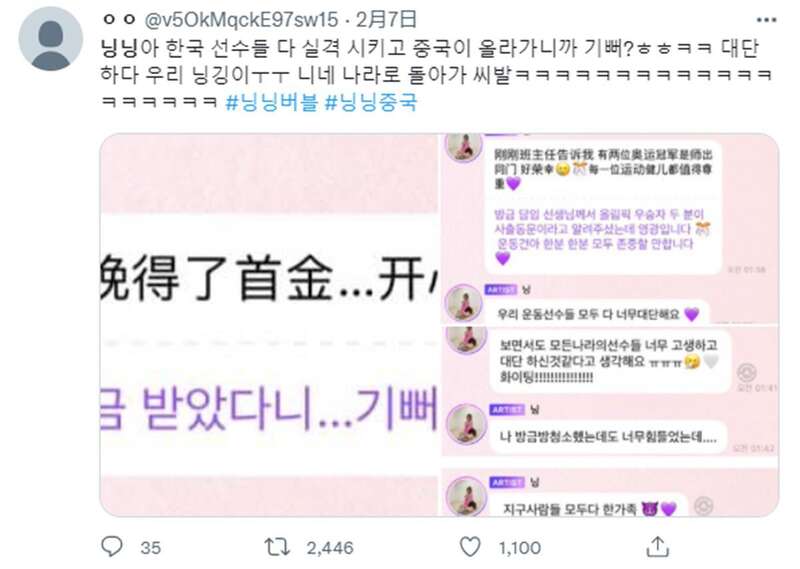Open the left attached image with 首金 text
800x569 pixels.
pos(269,325)
